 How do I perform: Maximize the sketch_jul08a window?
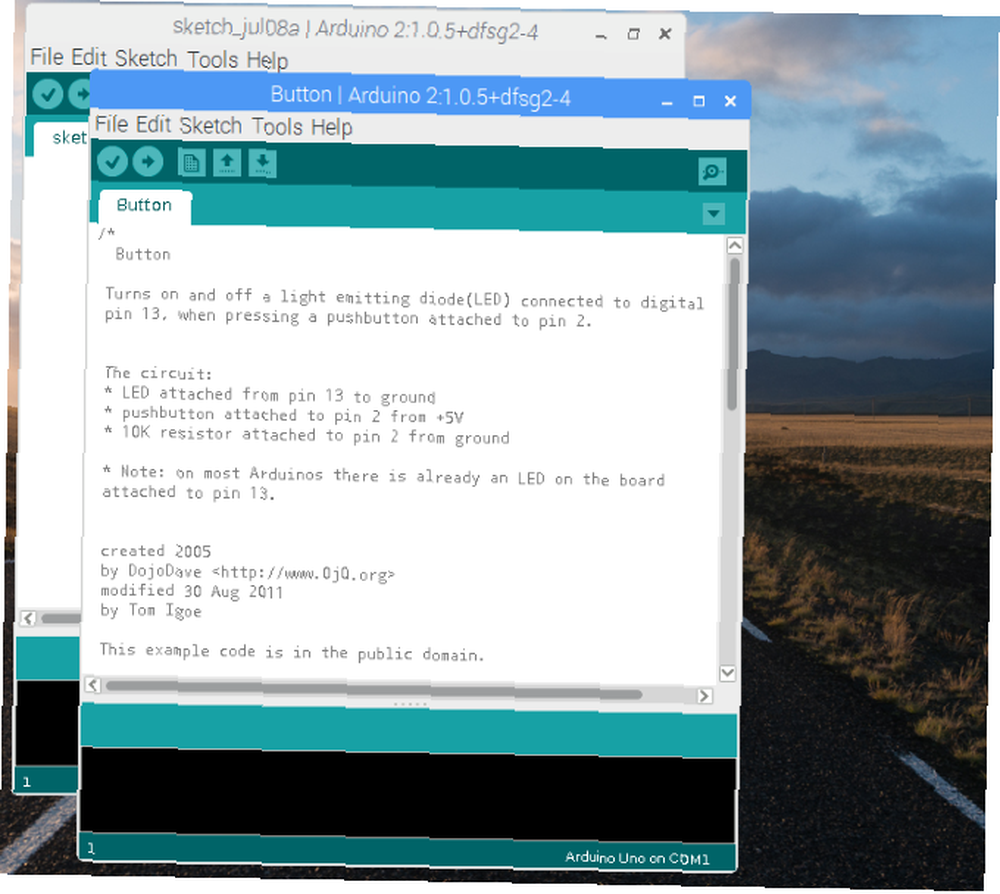coord(633,34)
